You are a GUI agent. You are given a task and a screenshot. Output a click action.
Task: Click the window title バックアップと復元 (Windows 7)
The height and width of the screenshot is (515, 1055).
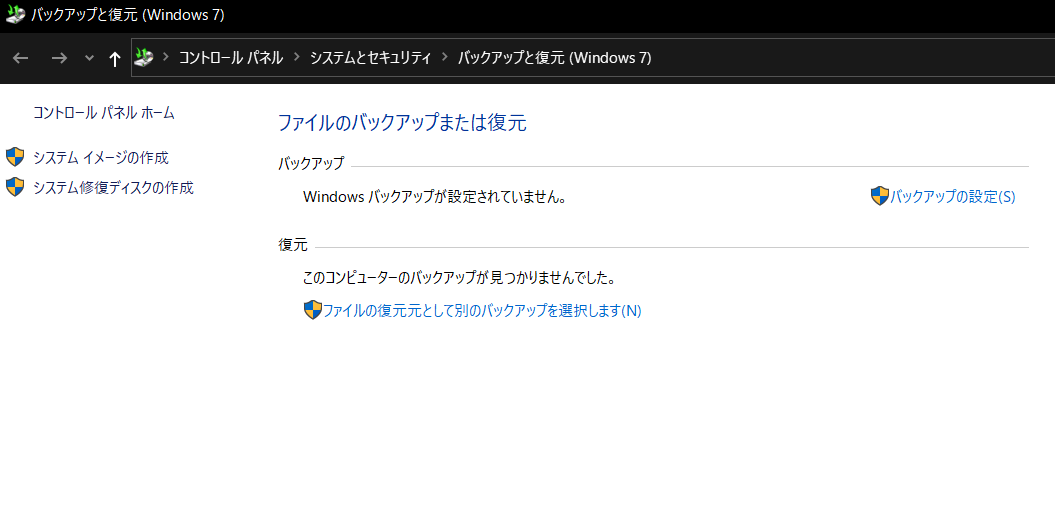[x=128, y=15]
